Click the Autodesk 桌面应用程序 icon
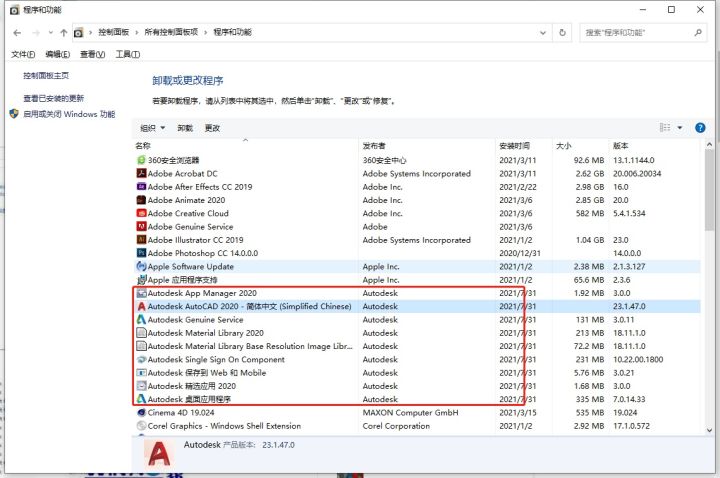720x478 pixels. [141, 399]
